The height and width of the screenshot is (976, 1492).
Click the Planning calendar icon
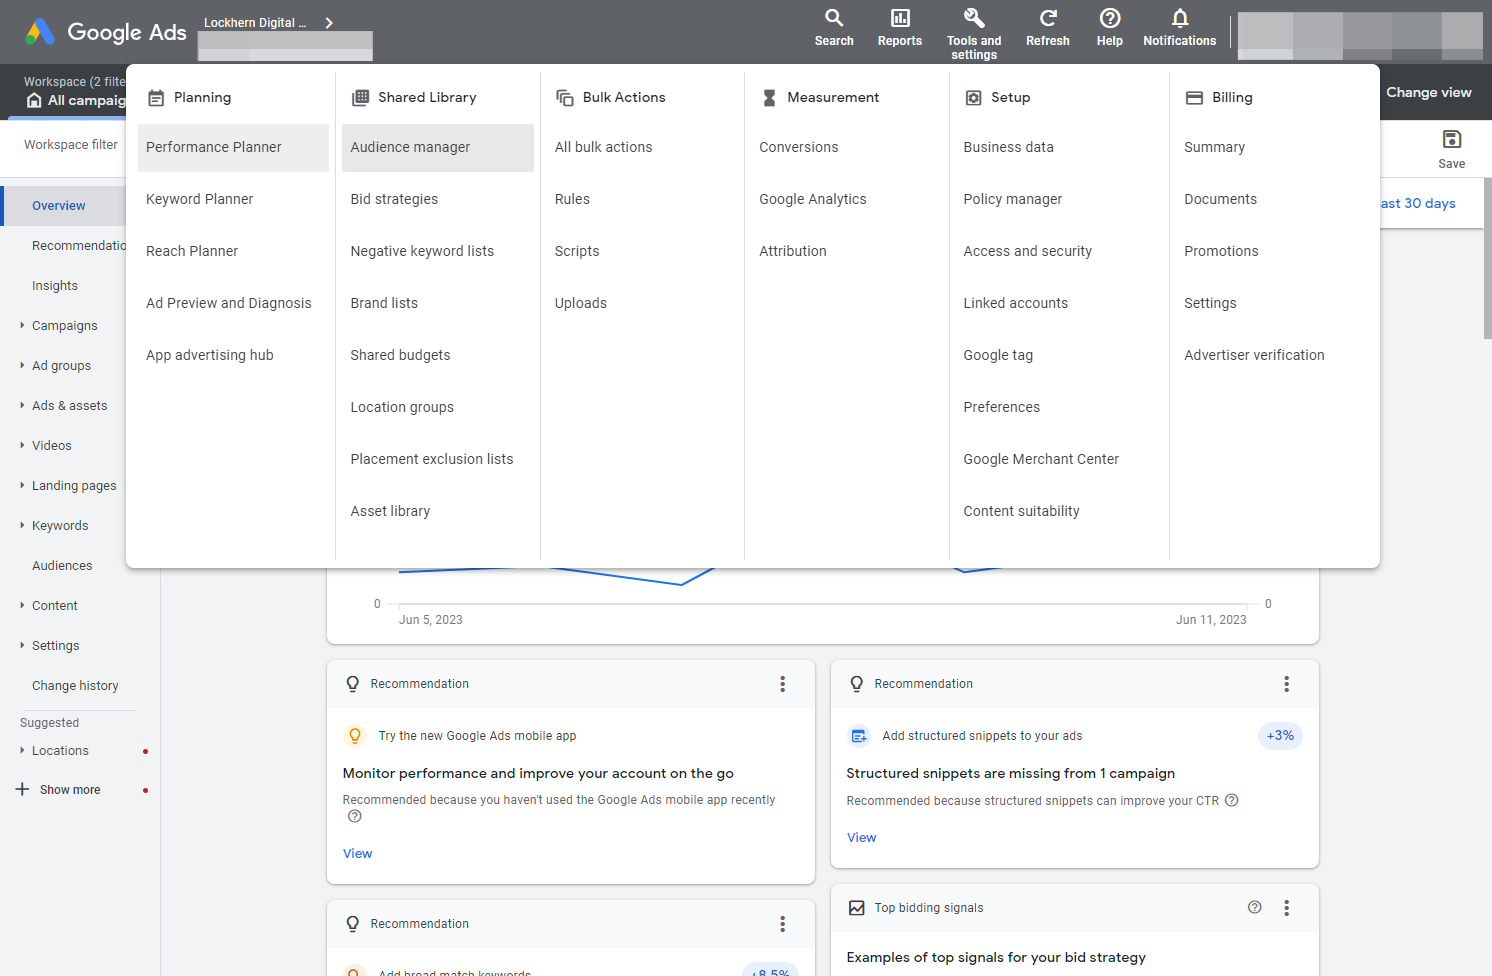pyautogui.click(x=156, y=98)
